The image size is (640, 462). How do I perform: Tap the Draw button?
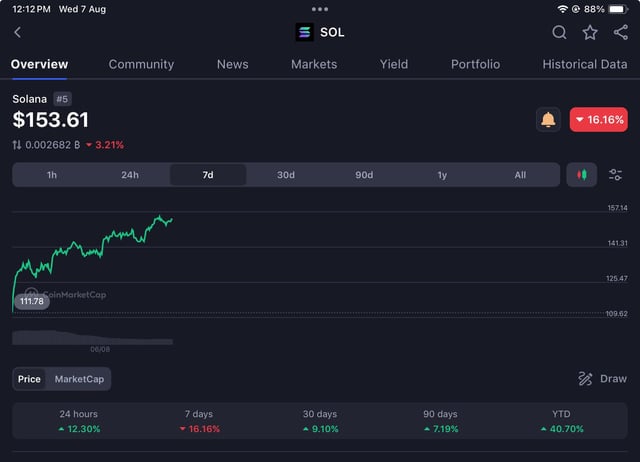click(x=602, y=379)
